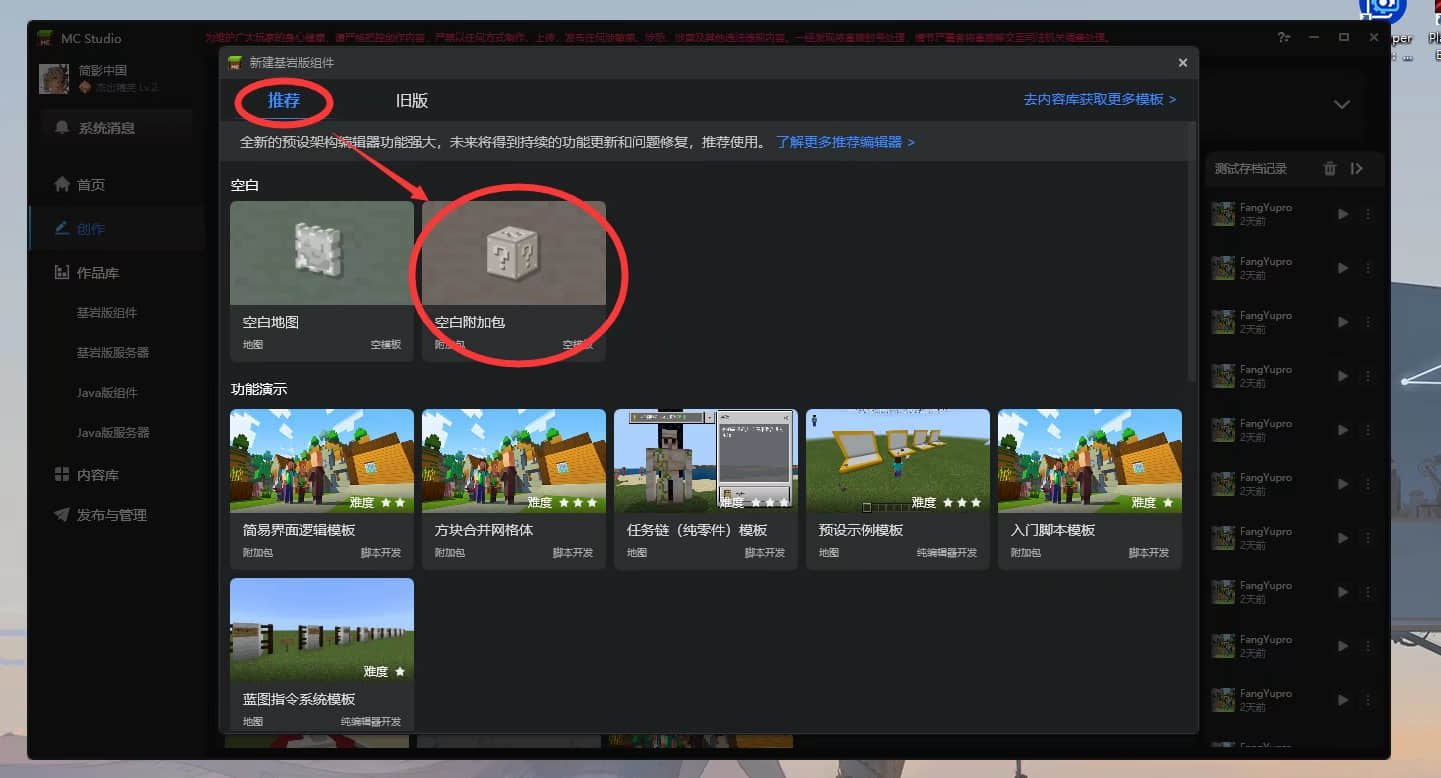Viewport: 1441px width, 778px height.
Task: Collapse the 测试存档记录 panel with arrow icon
Action: [1356, 169]
